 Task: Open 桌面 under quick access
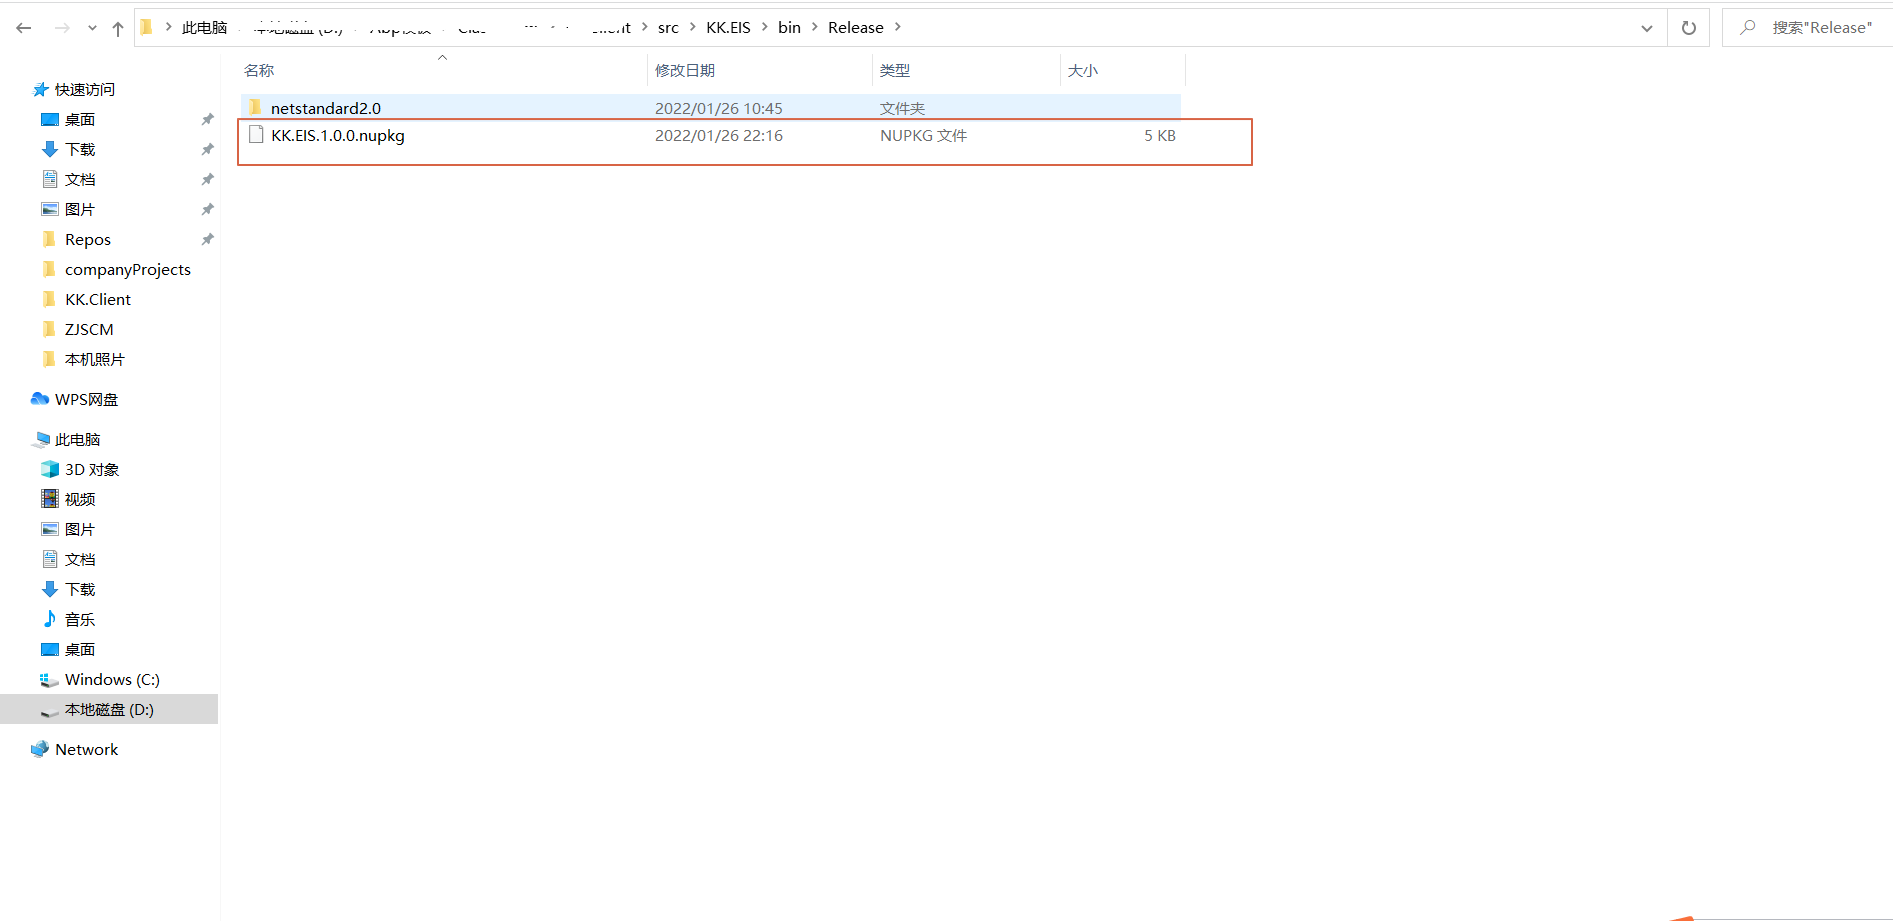80,120
